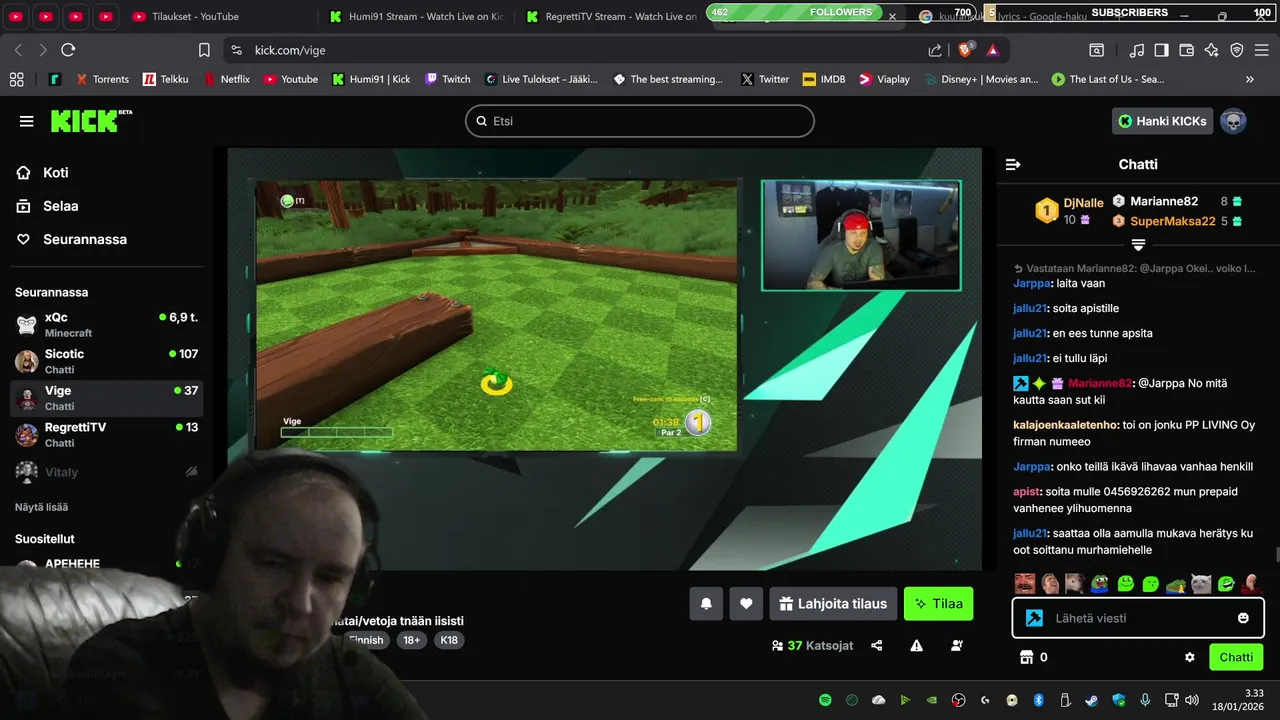The image size is (1280, 720).
Task: Open the emoji picker smiley
Action: point(1243,618)
